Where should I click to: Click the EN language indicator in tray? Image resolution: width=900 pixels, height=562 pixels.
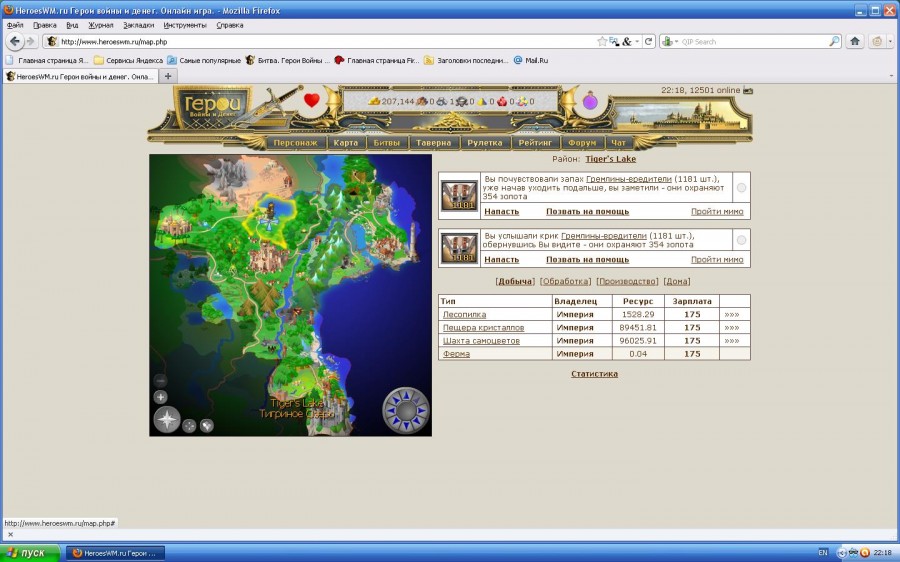coord(823,553)
